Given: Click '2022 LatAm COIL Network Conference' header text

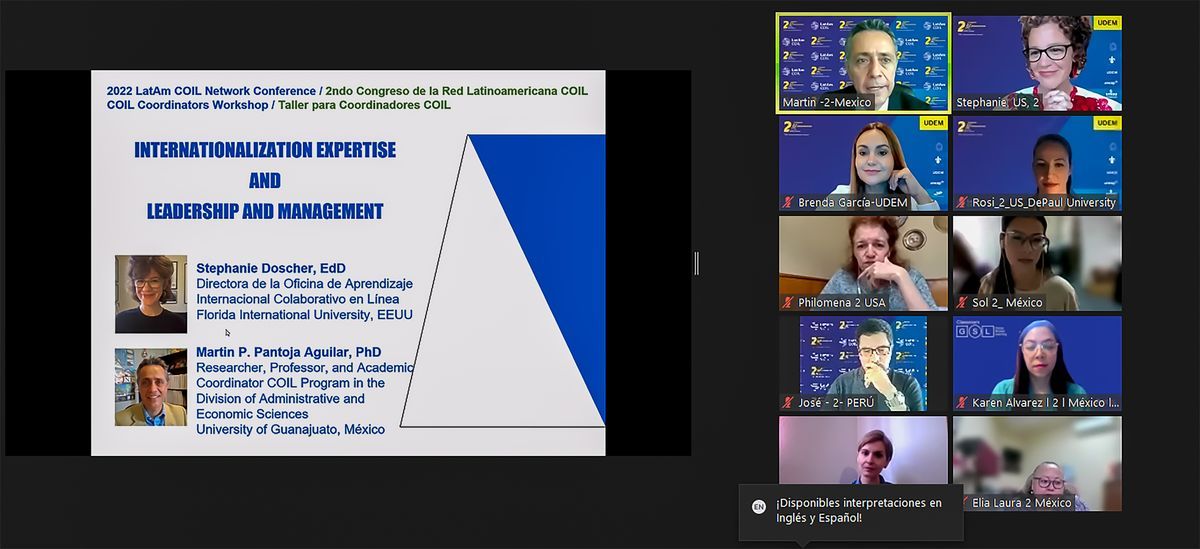Looking at the screenshot, I should click(211, 90).
